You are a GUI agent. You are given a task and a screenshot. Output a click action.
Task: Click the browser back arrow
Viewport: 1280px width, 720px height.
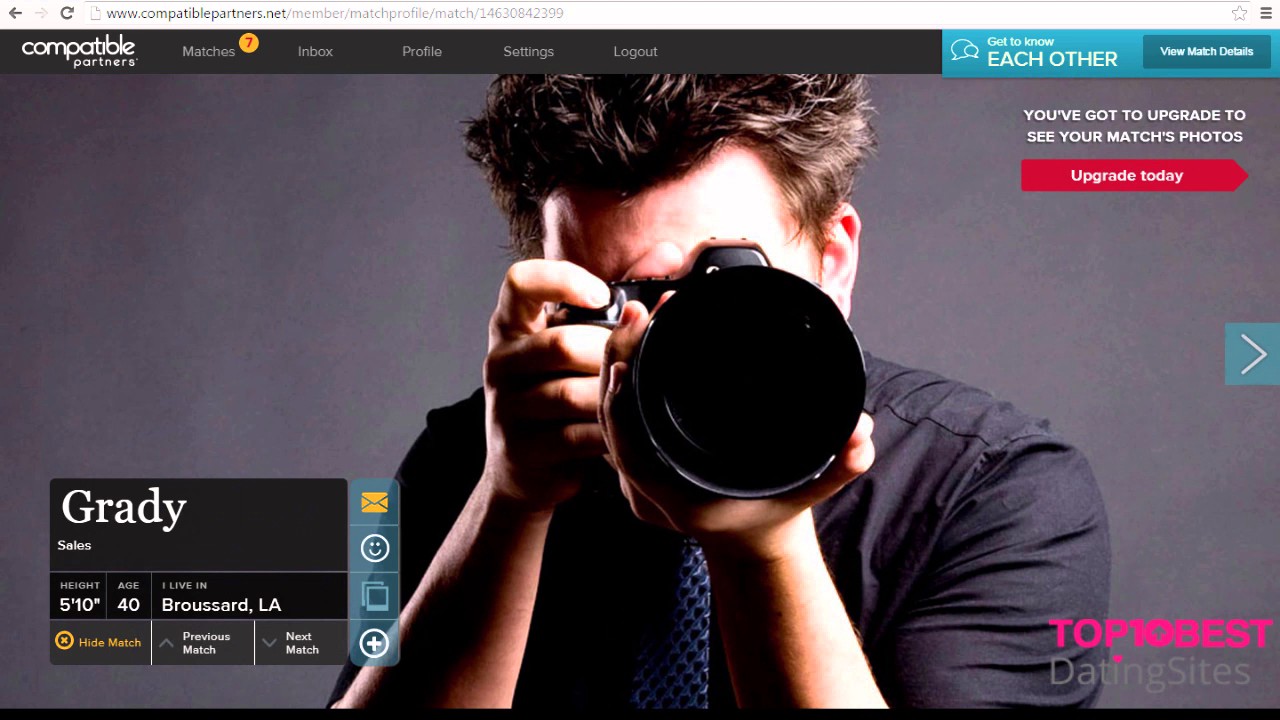(x=15, y=13)
